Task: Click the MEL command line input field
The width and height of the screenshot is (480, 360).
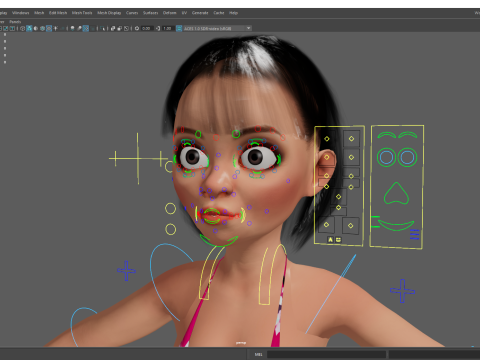Action: [x=326, y=354]
